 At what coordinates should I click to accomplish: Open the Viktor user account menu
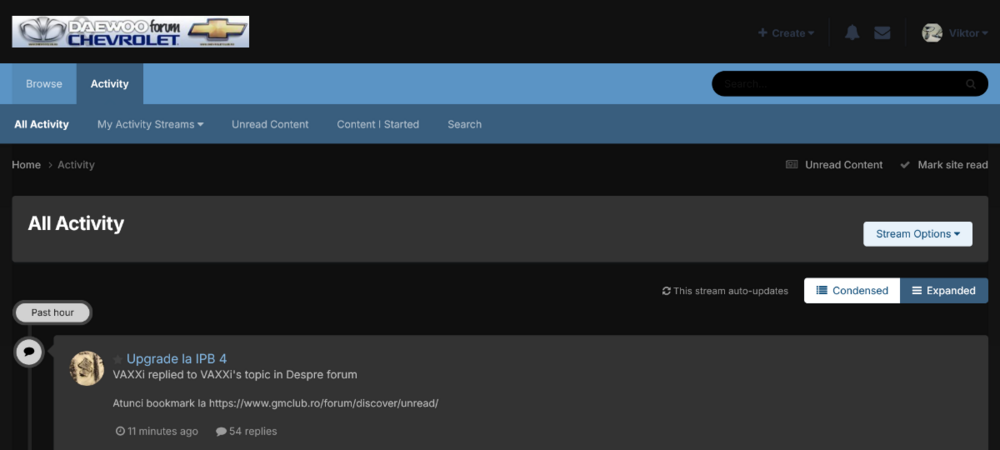pyautogui.click(x=967, y=33)
